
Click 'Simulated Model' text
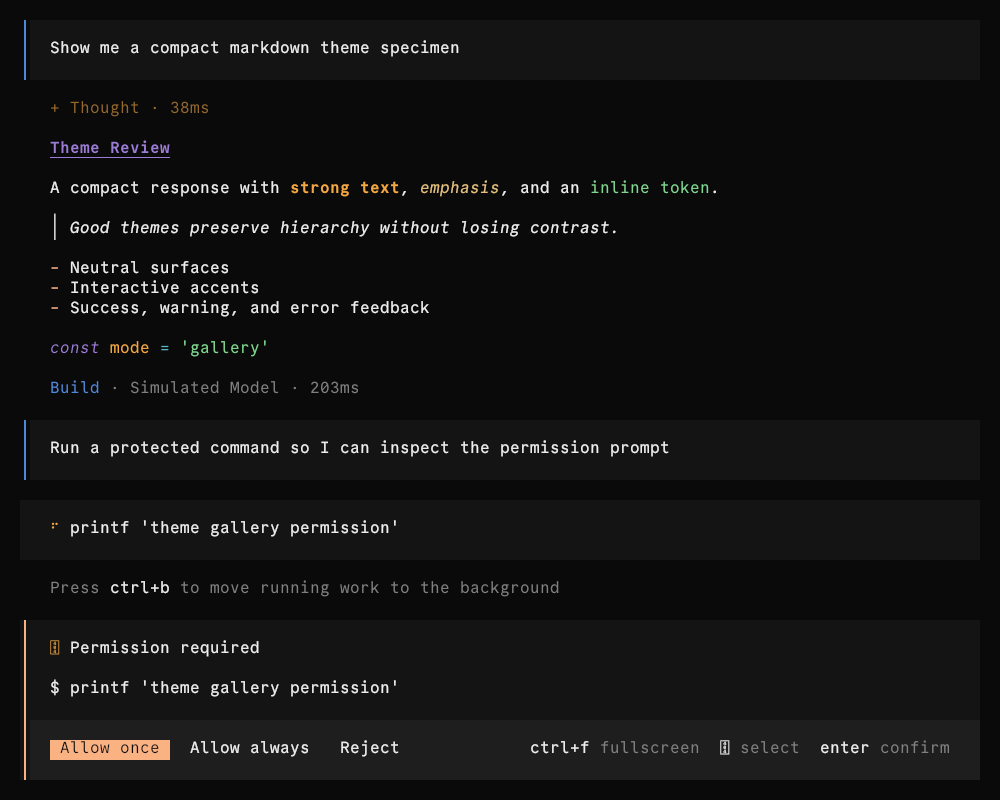coord(204,388)
